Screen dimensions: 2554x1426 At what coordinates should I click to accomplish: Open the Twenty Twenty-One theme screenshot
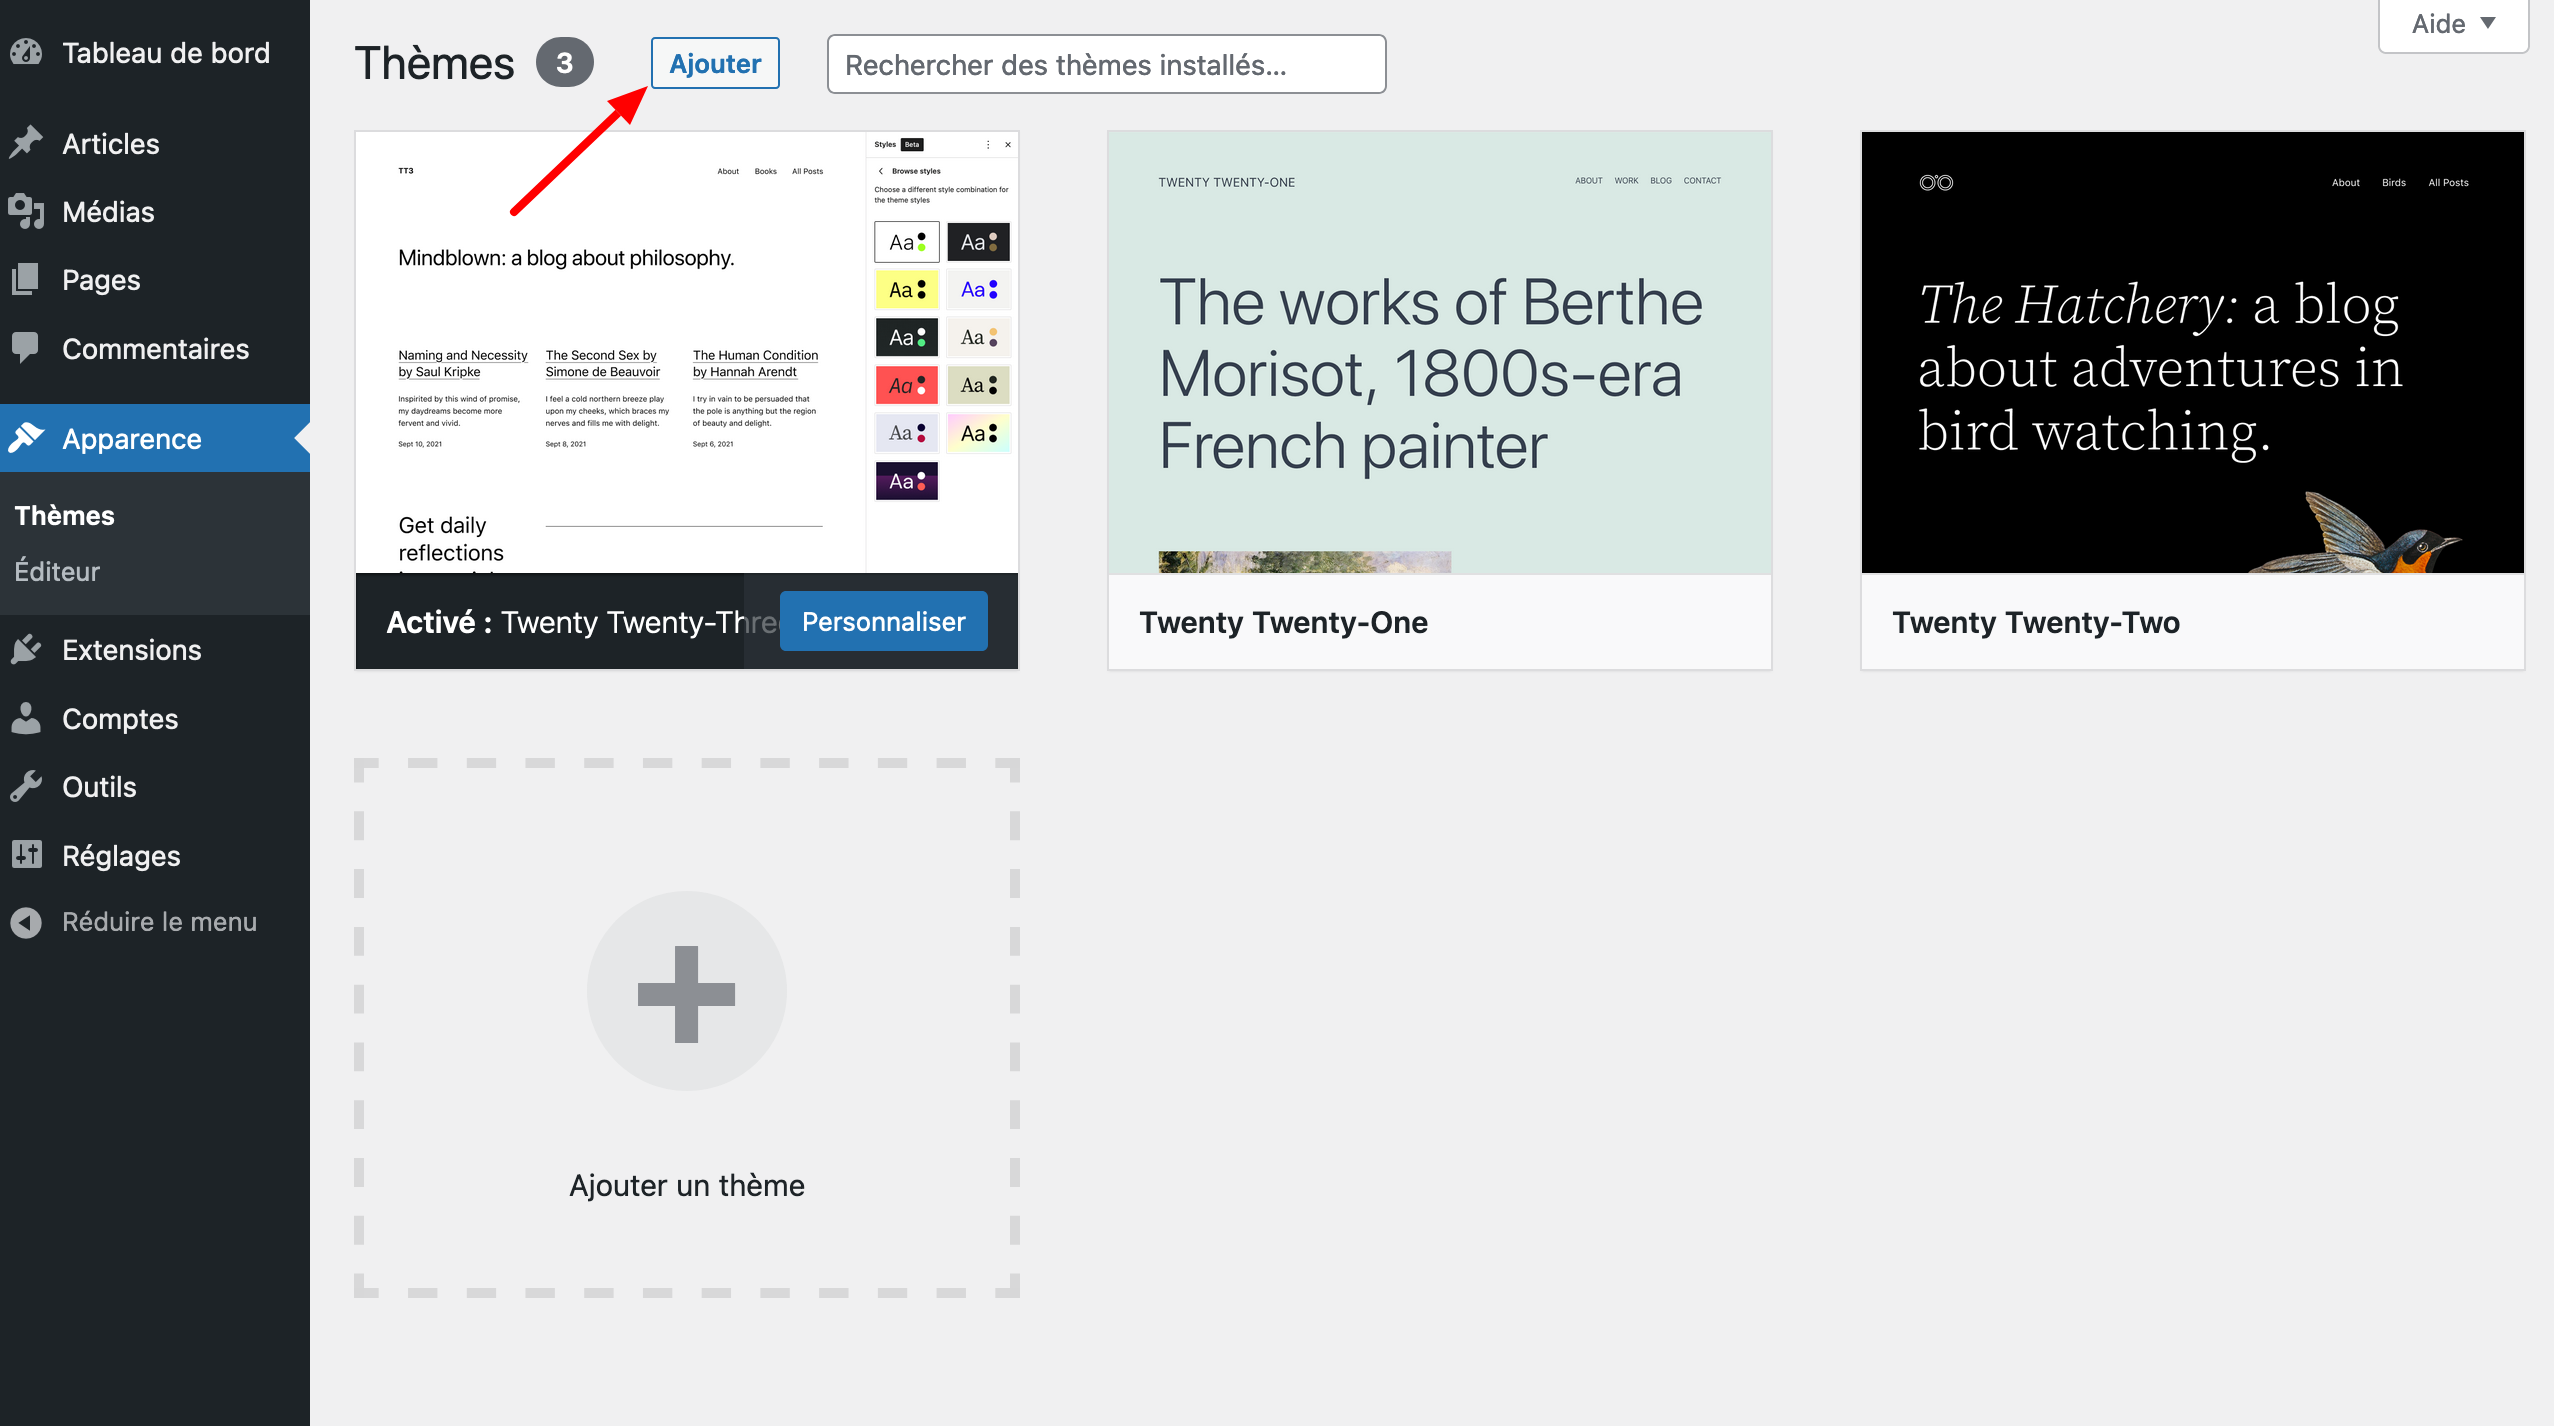pyautogui.click(x=1440, y=352)
